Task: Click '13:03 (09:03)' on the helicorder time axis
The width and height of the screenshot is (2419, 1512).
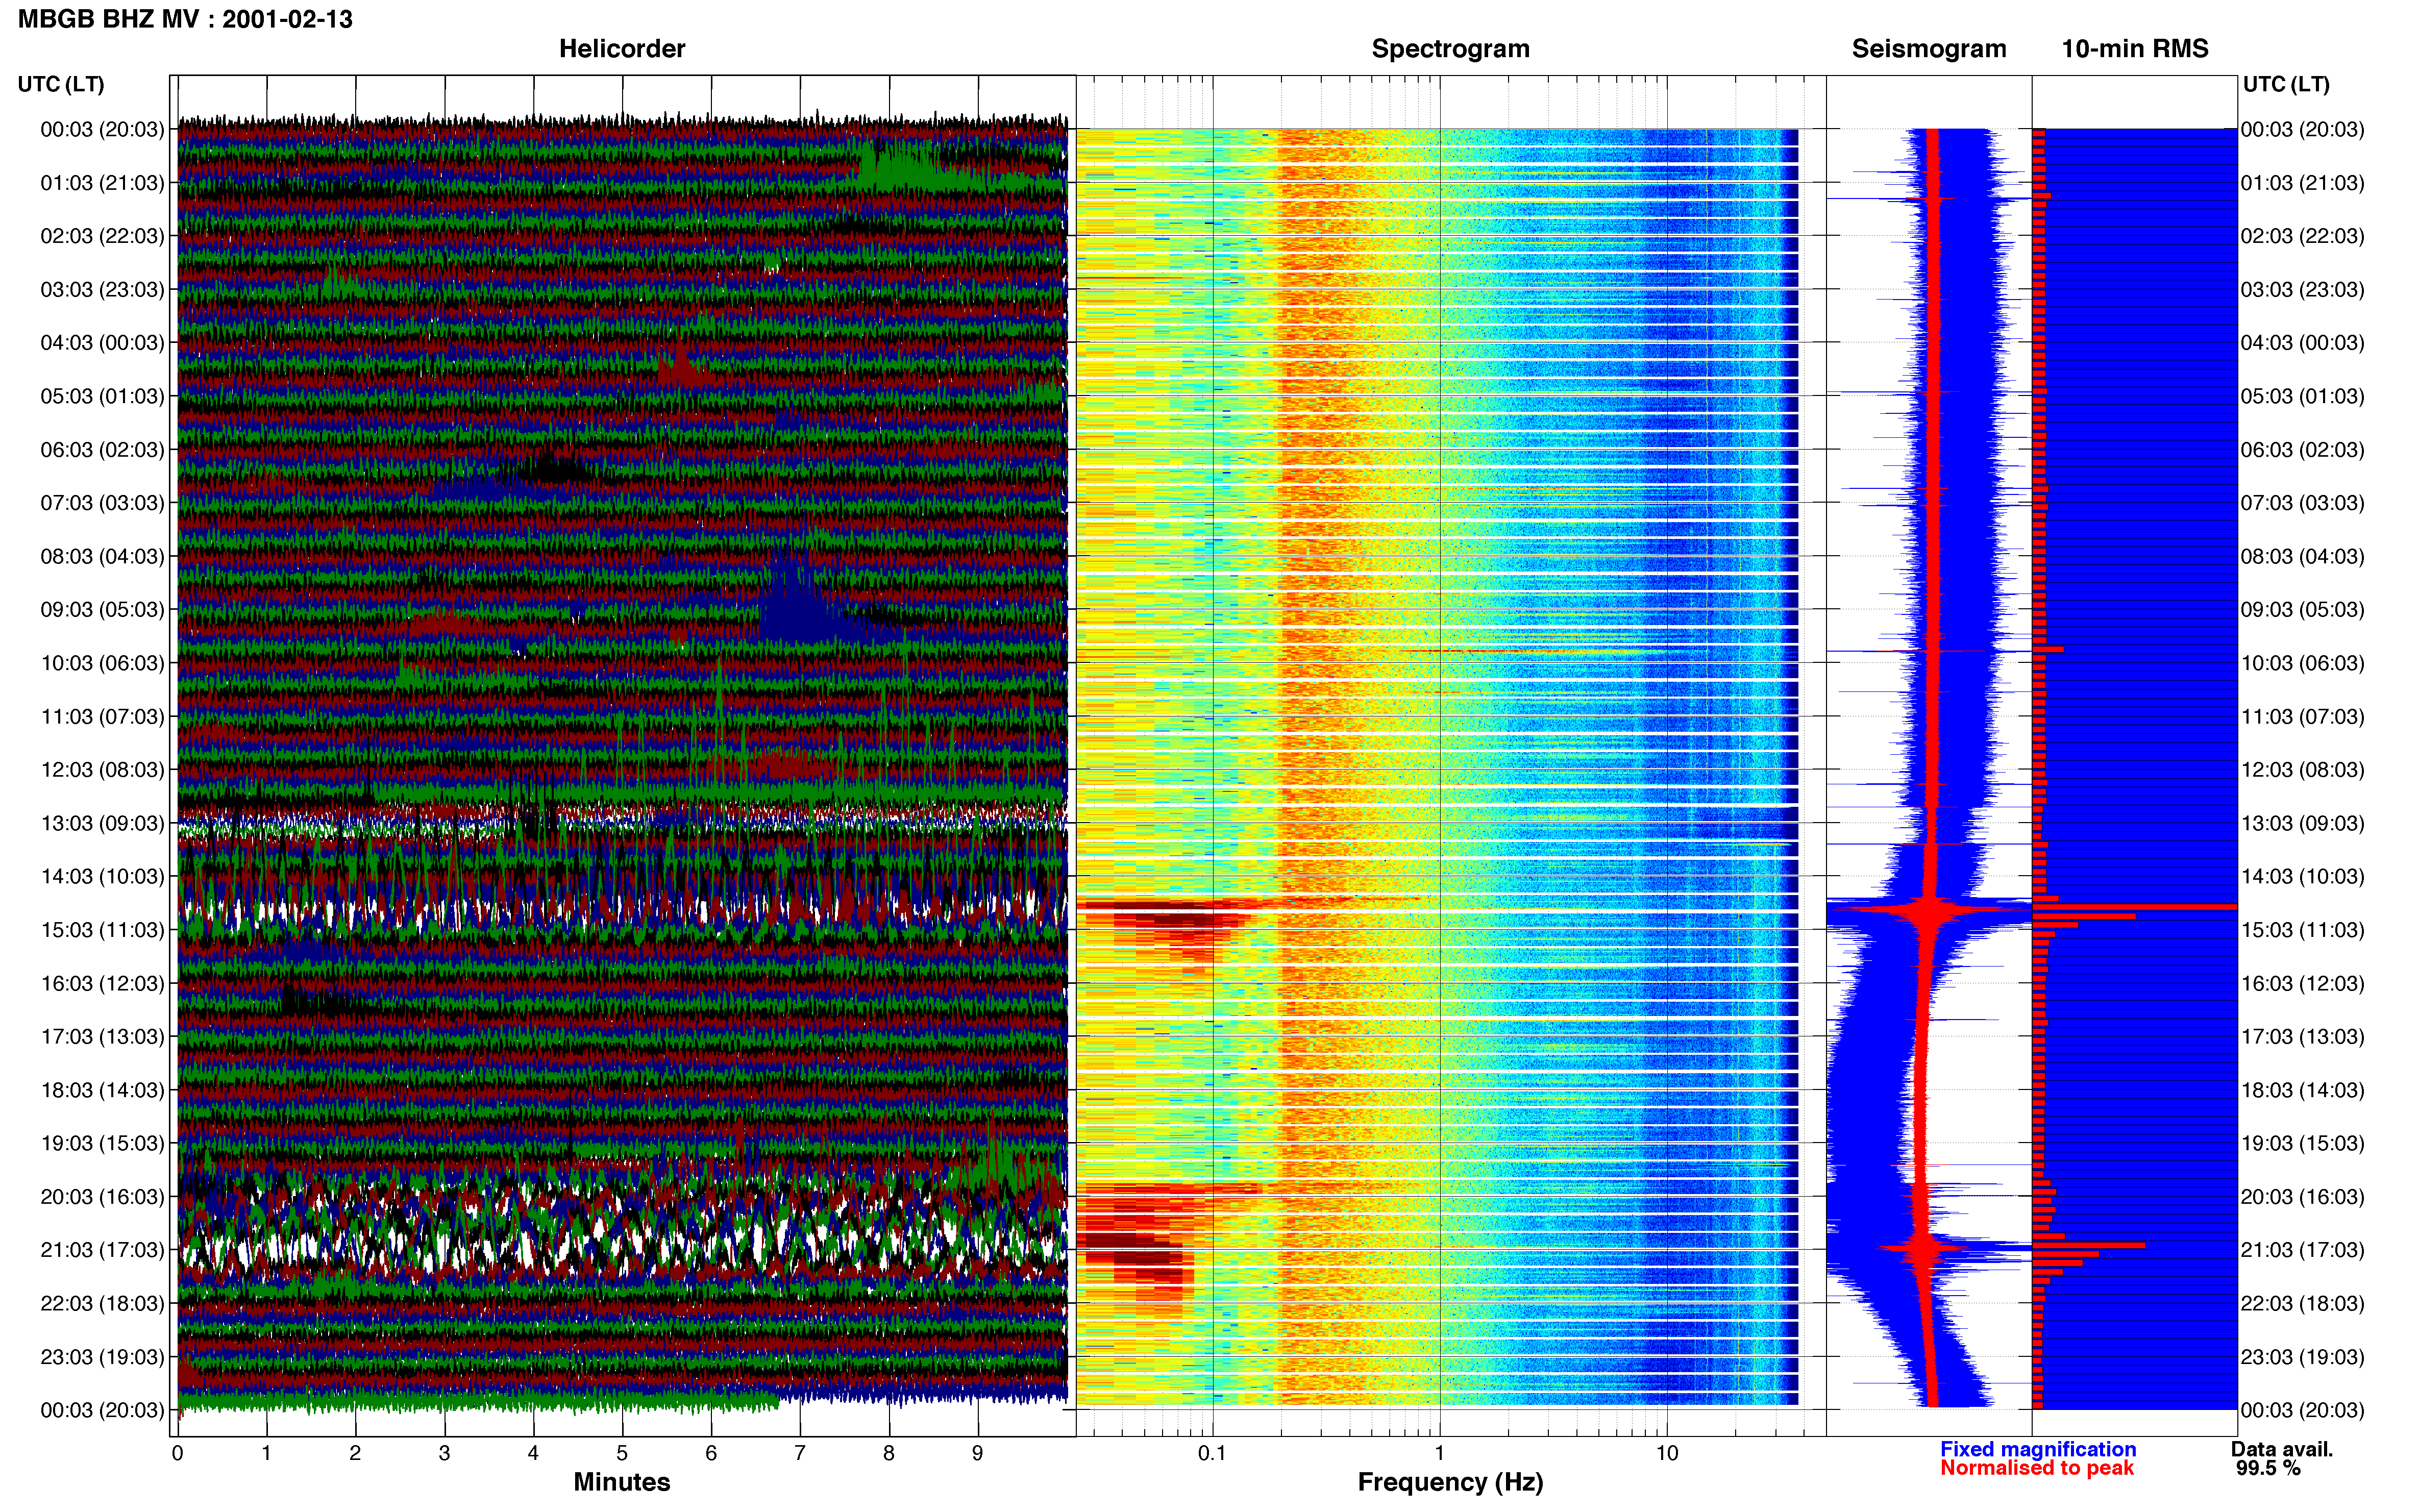Action: (x=102, y=823)
